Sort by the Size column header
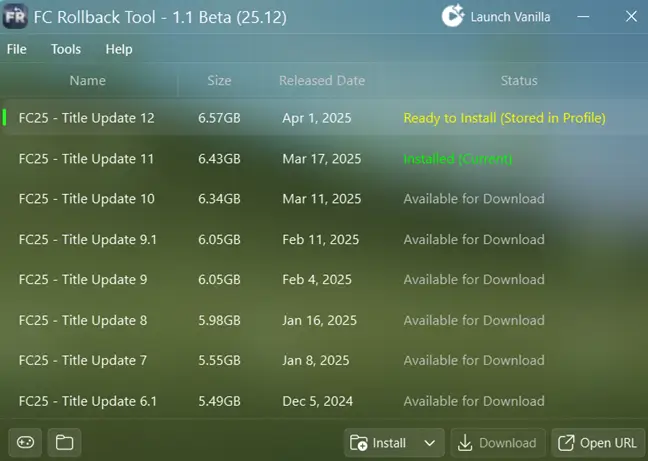 point(219,80)
